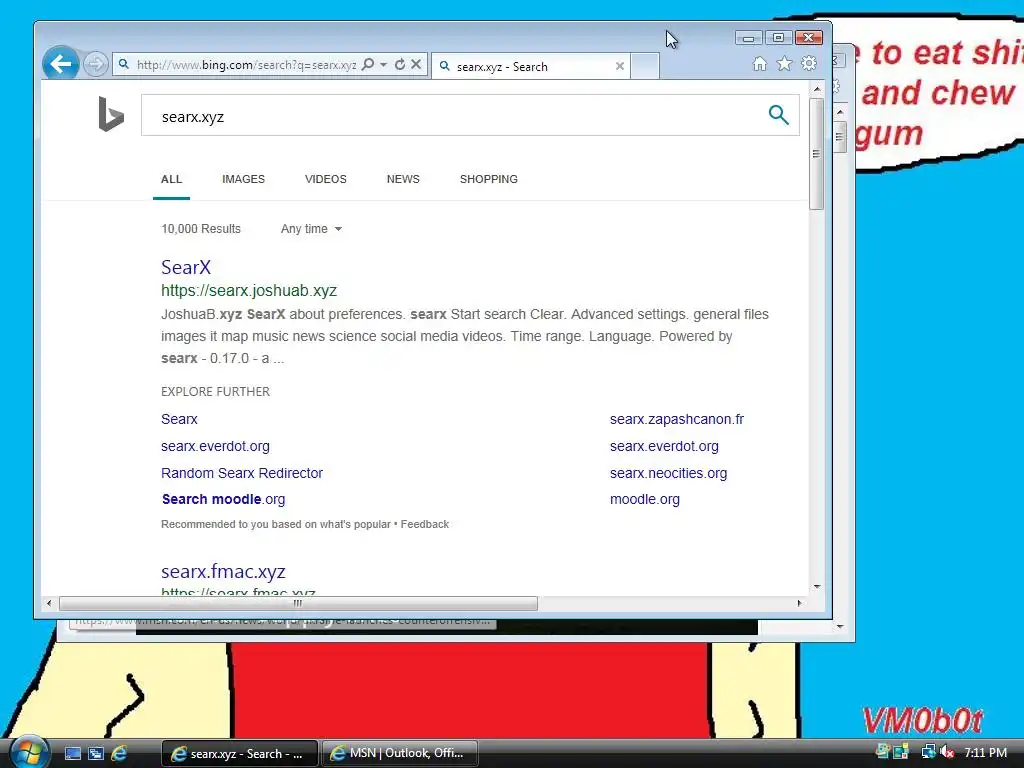Click the Bing logo
Screen dimensions: 1024x768
point(110,114)
